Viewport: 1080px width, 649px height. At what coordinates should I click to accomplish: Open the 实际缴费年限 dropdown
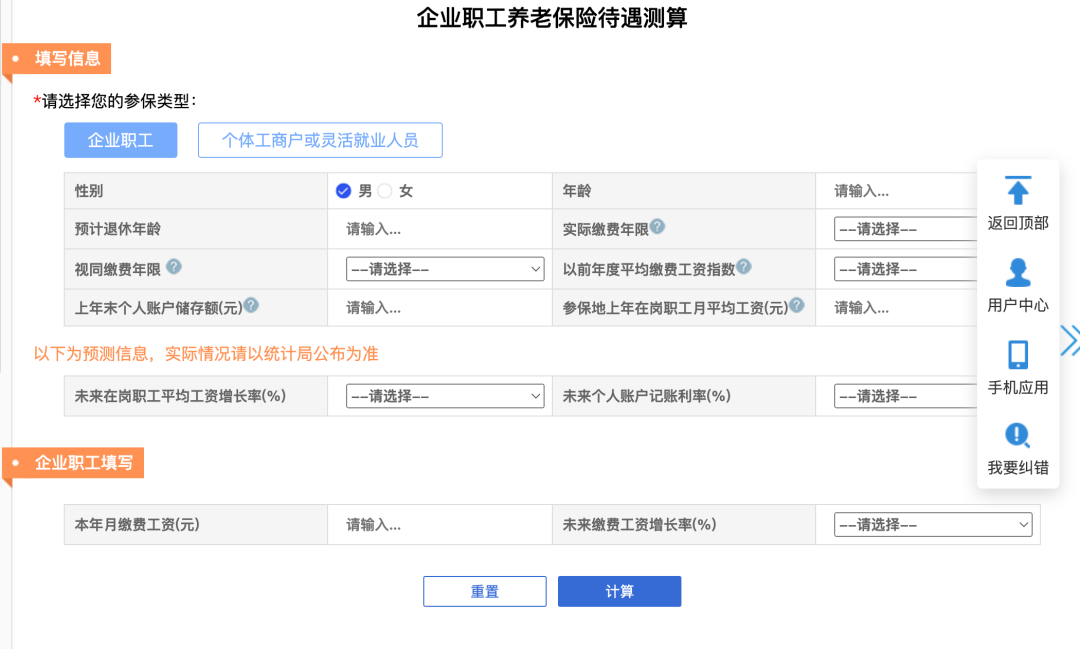pos(905,229)
